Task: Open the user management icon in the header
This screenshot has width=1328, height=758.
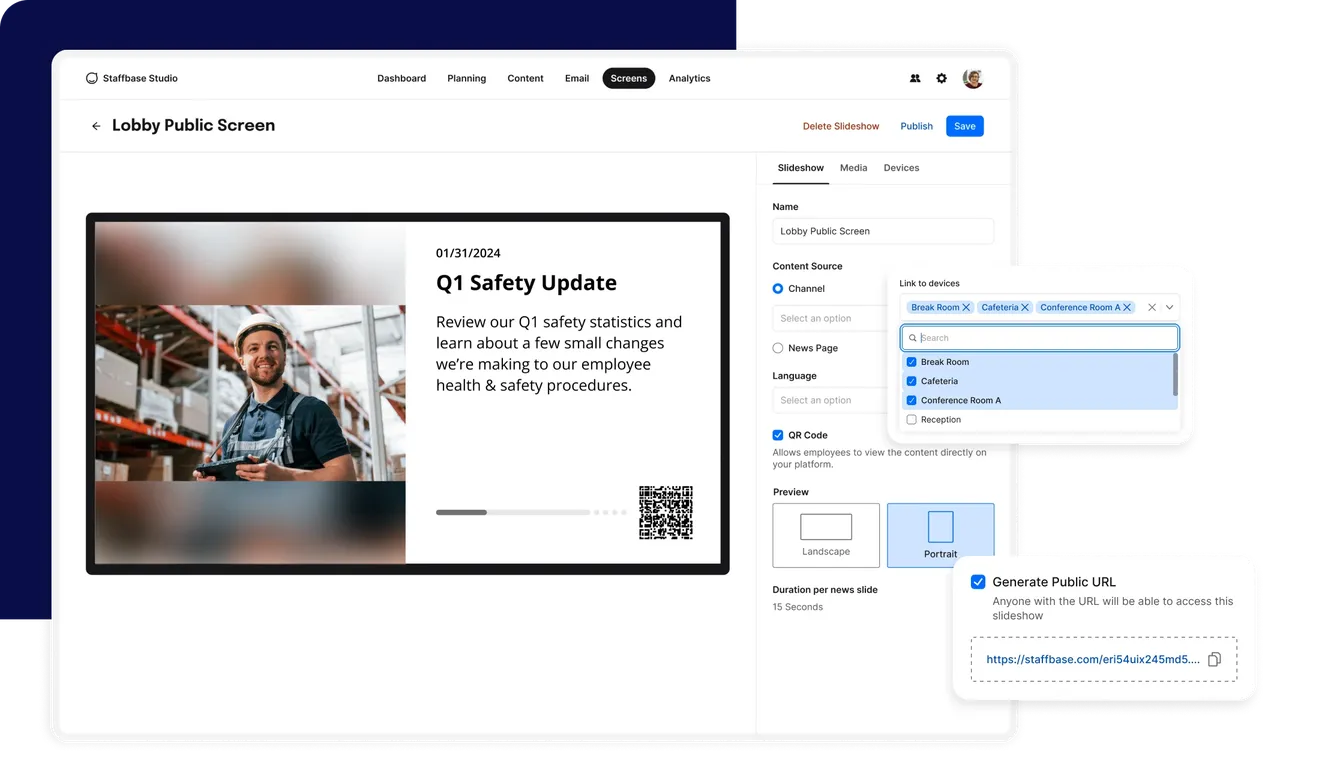Action: pos(915,78)
